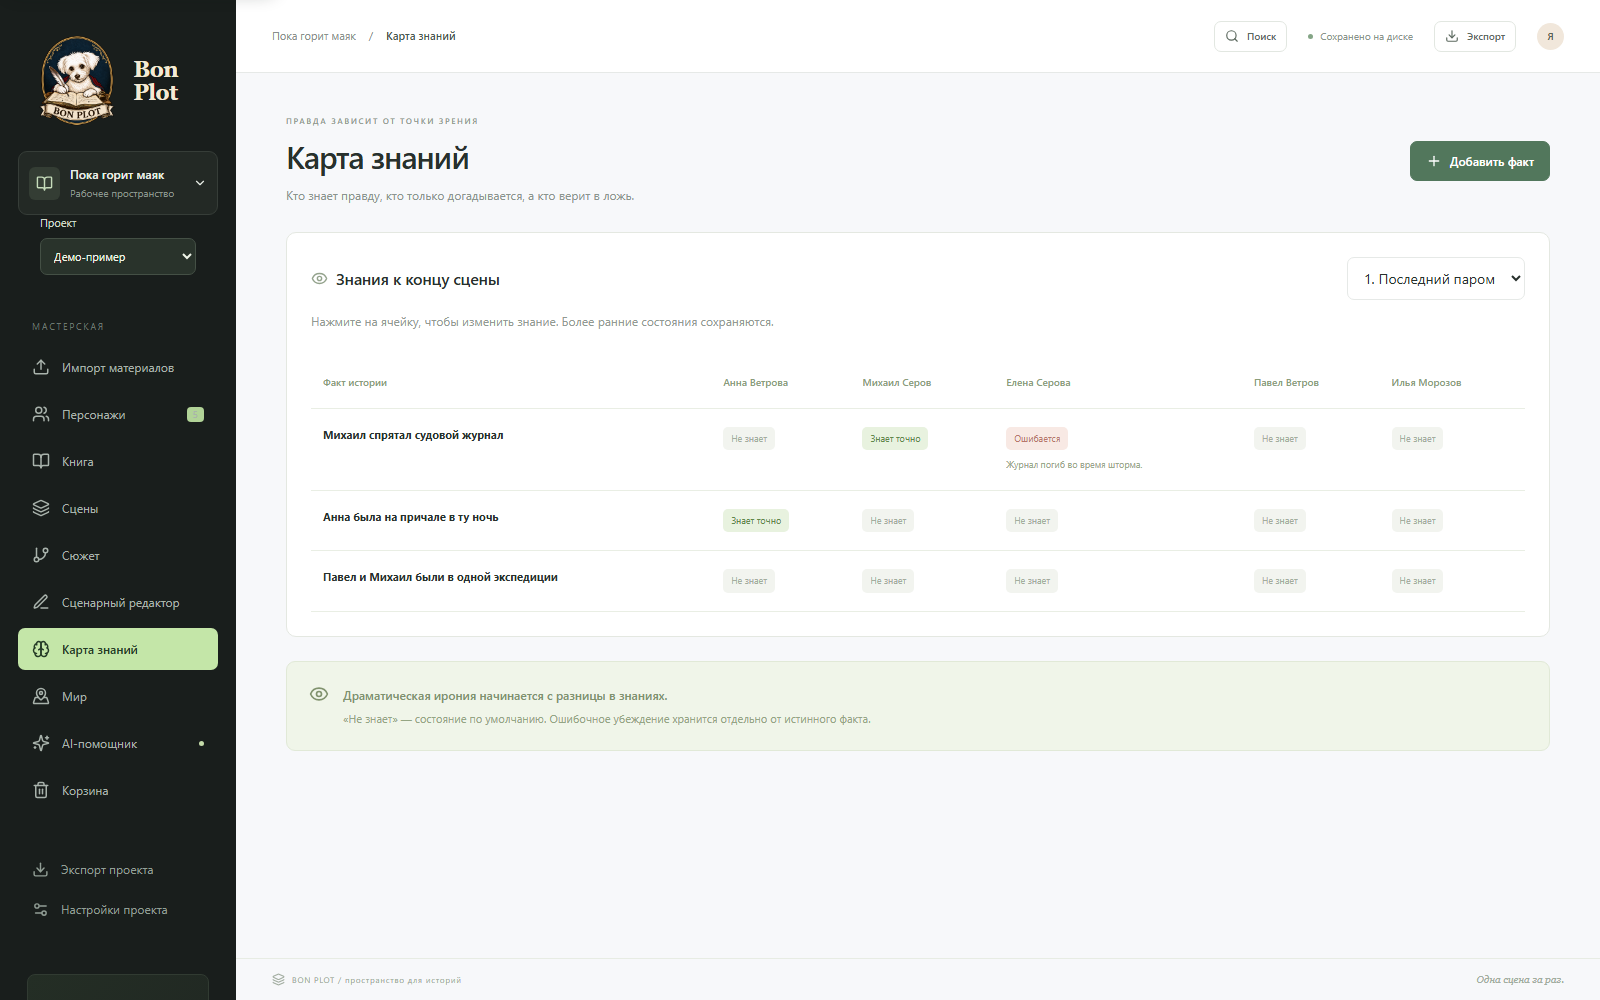The image size is (1600, 1000).
Task: Click the Import materials upload icon
Action: pyautogui.click(x=41, y=367)
